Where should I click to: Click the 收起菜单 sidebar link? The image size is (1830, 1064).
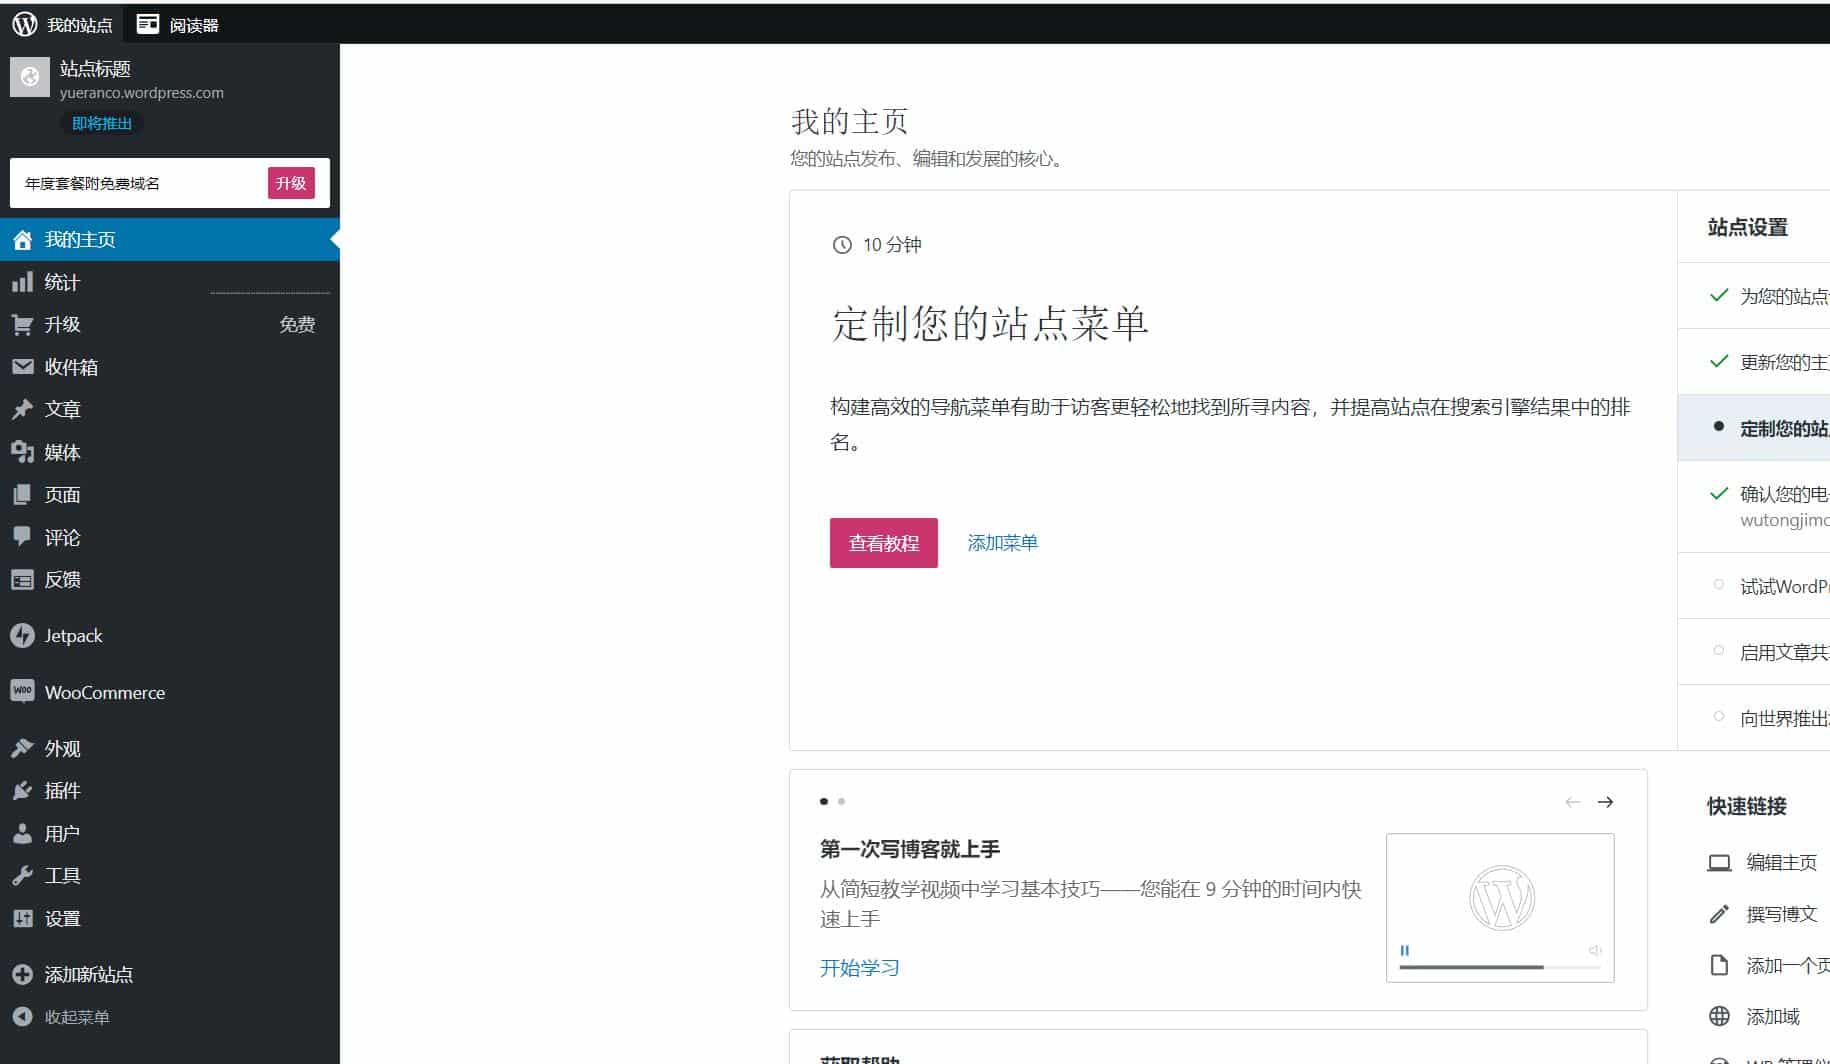click(x=170, y=1017)
